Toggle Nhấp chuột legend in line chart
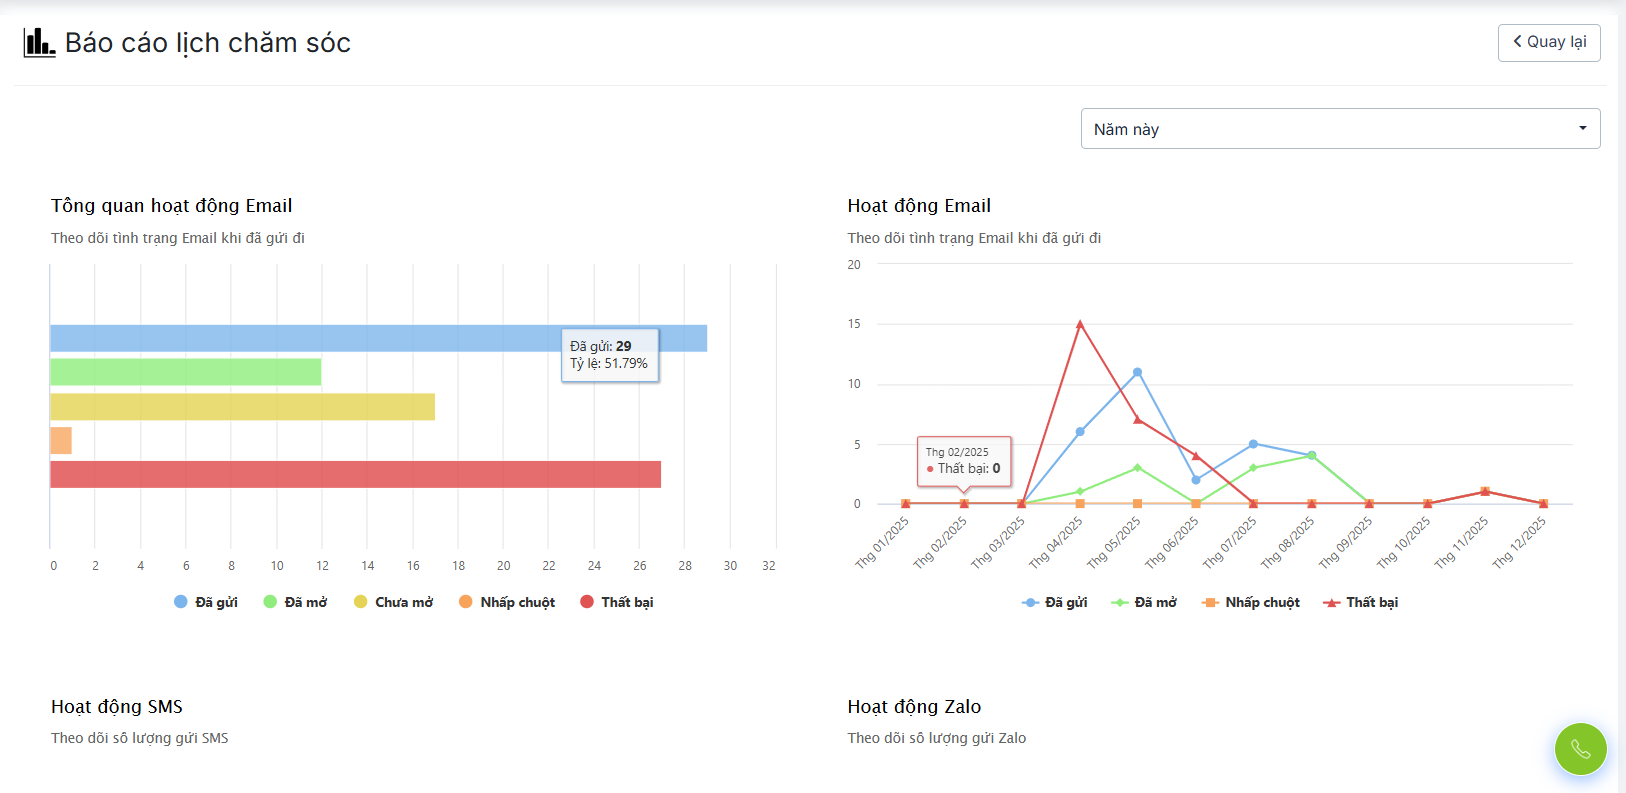1626x793 pixels. pyautogui.click(x=1251, y=602)
